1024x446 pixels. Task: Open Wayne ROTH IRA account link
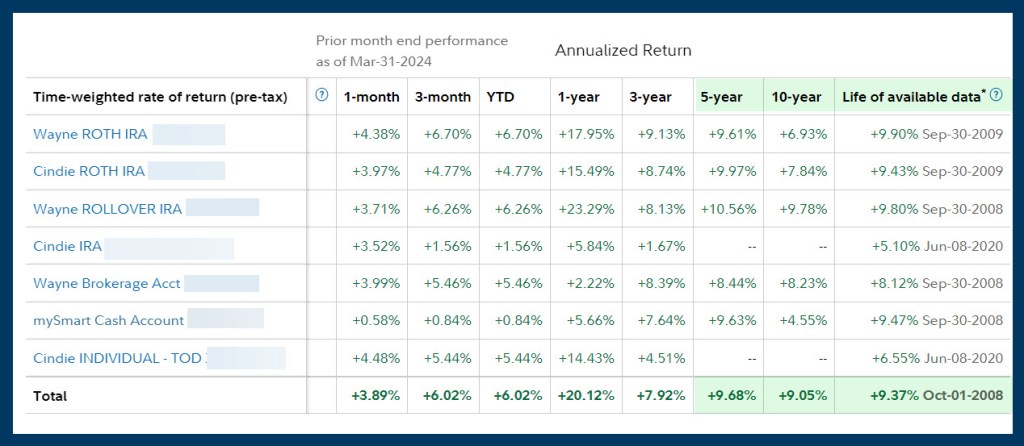(89, 134)
